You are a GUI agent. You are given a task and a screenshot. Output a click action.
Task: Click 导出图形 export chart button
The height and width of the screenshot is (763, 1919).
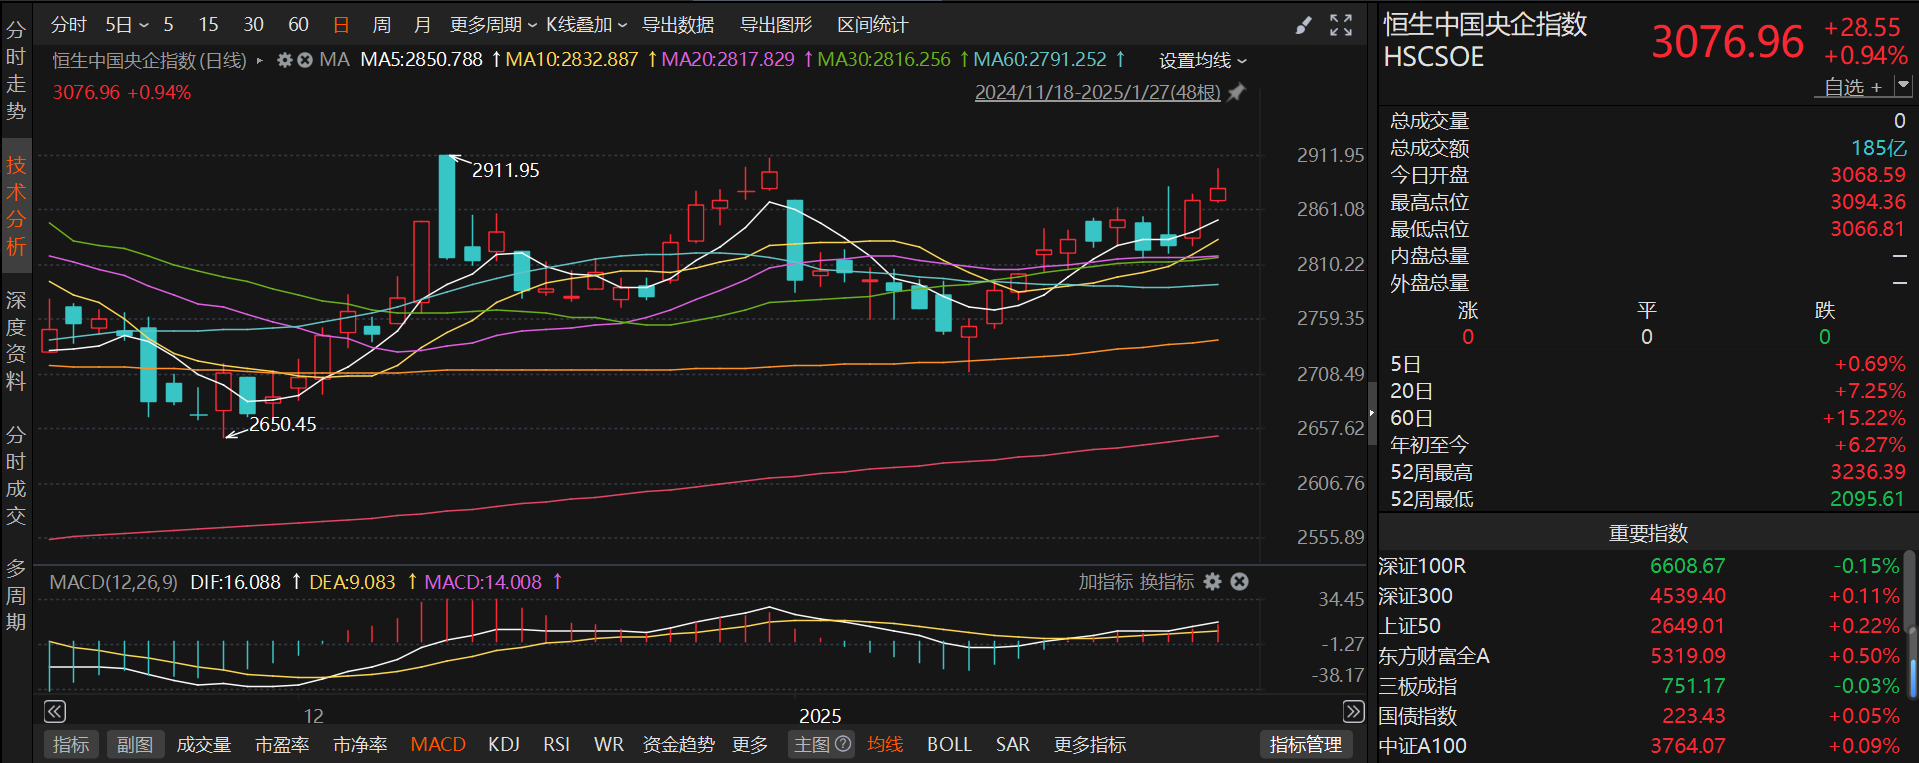[775, 25]
